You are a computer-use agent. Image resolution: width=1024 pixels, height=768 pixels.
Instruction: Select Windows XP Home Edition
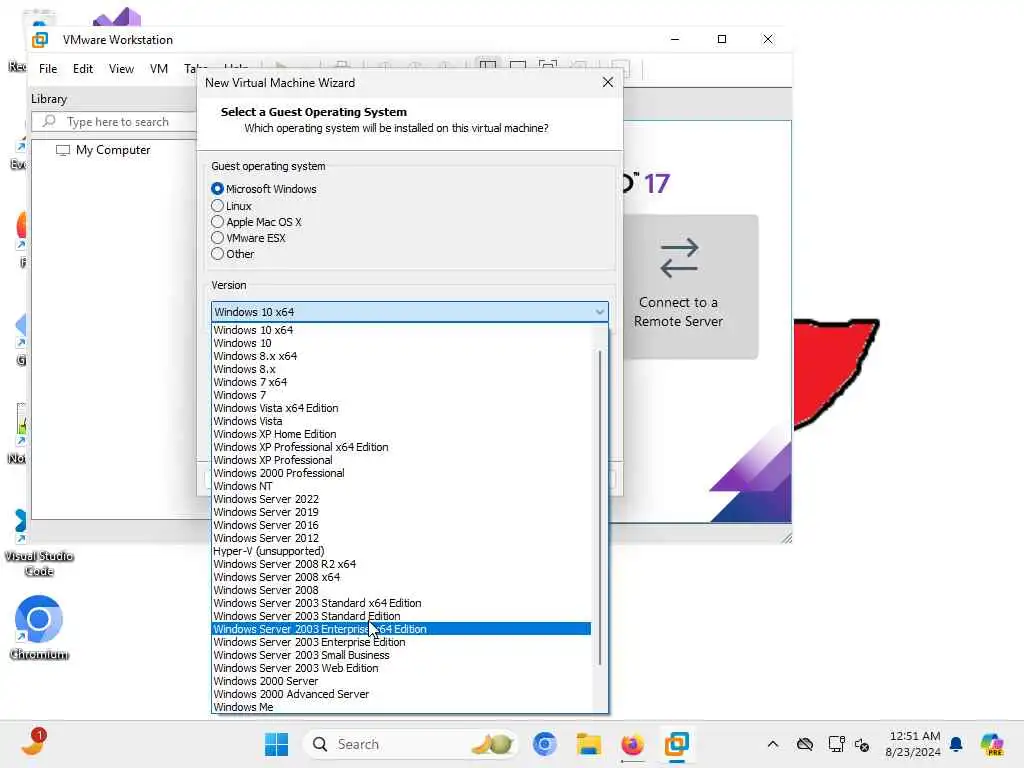pos(402,434)
